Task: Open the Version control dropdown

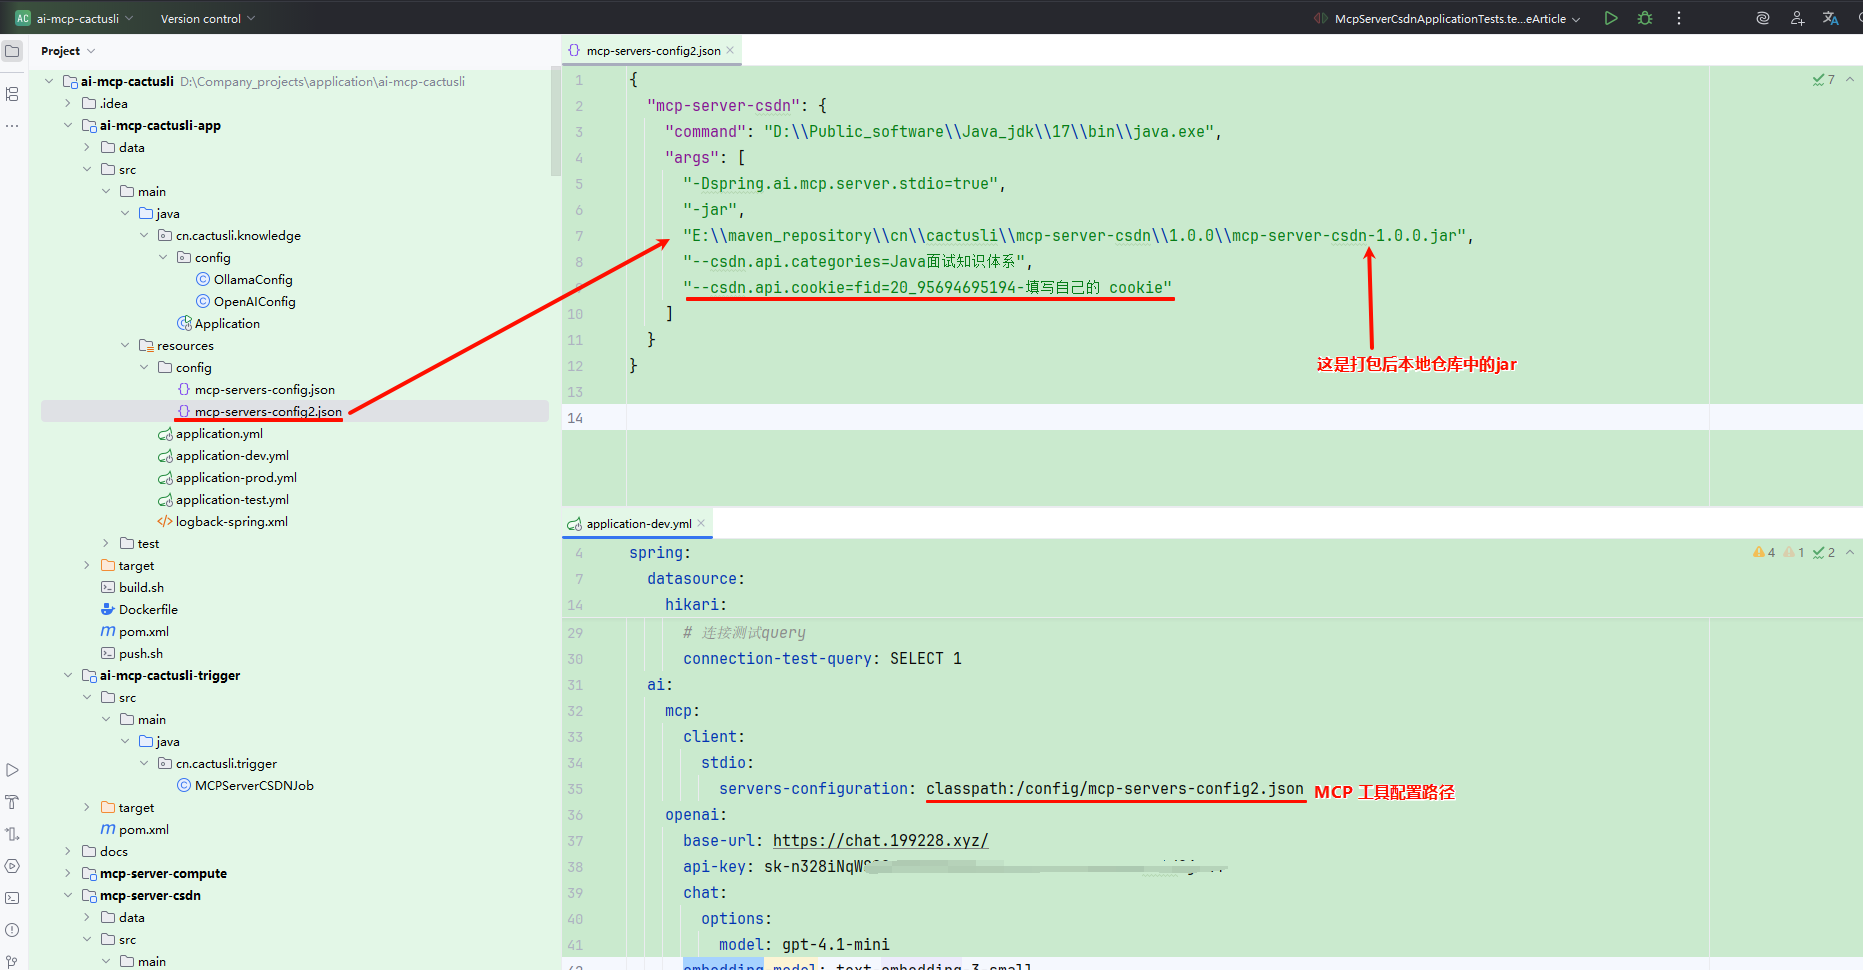Action: pyautogui.click(x=208, y=18)
